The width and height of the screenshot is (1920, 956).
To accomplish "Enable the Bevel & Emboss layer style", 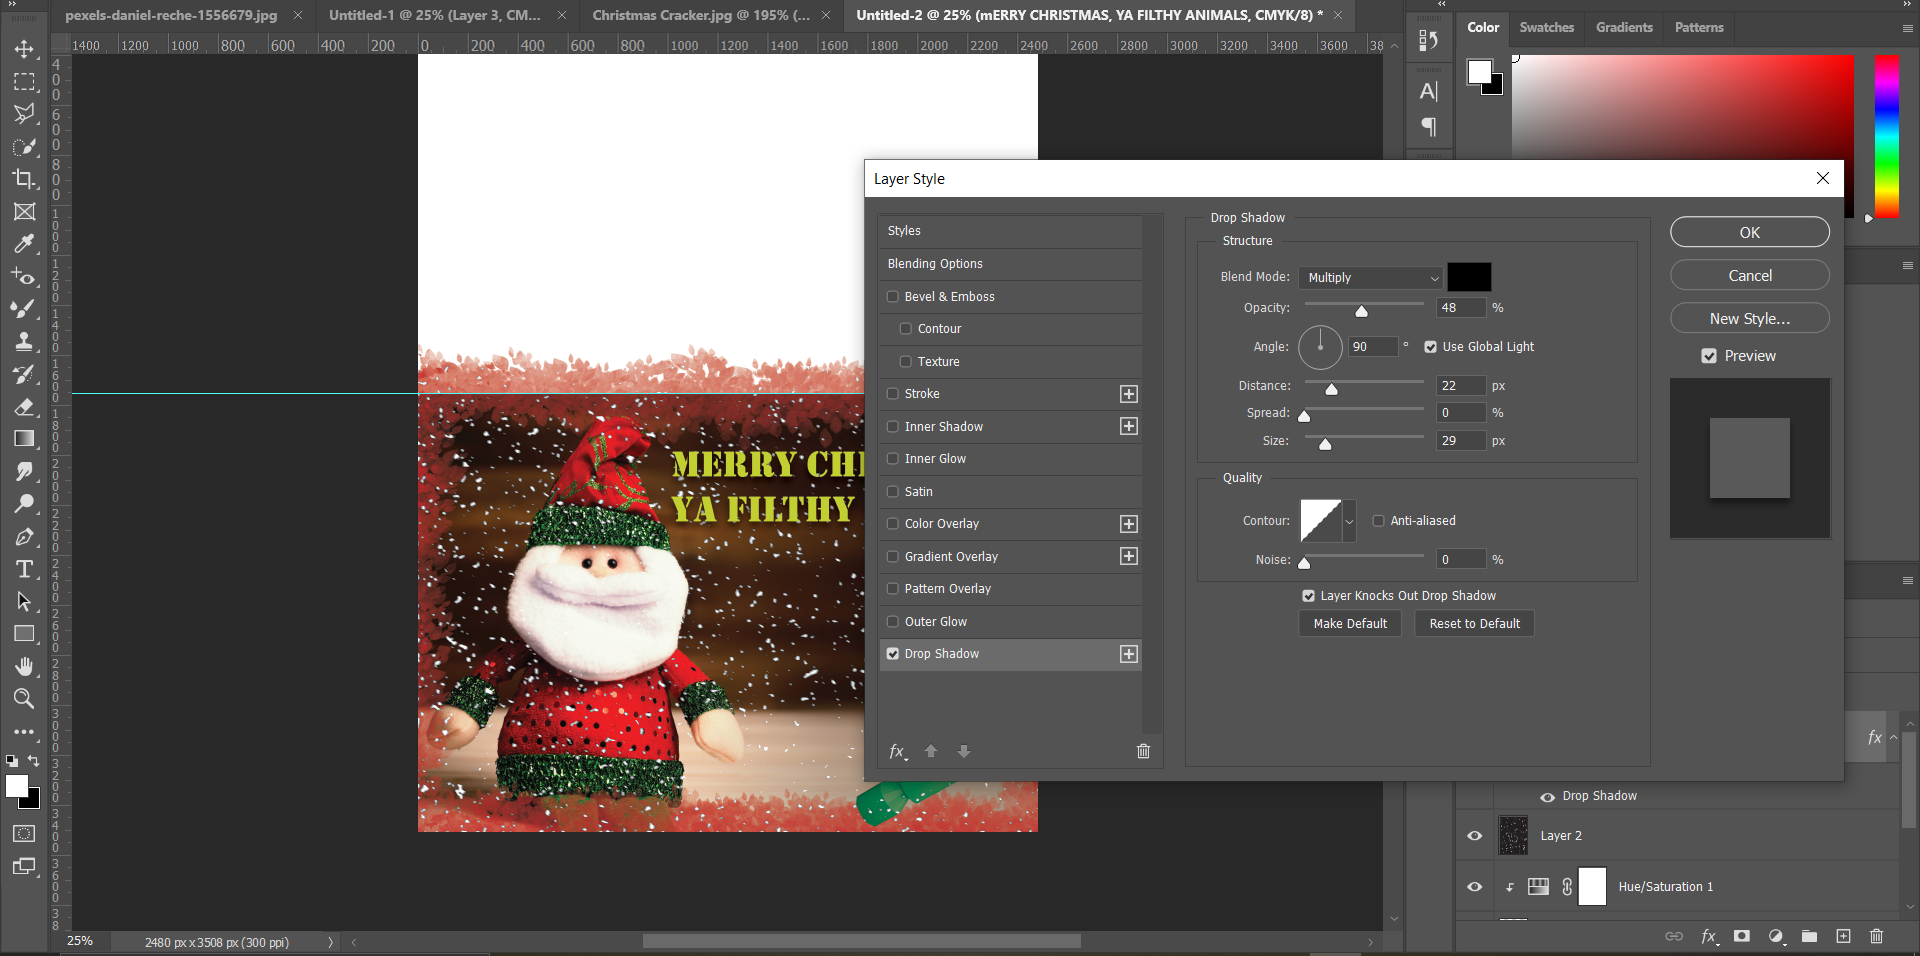I will pyautogui.click(x=893, y=296).
